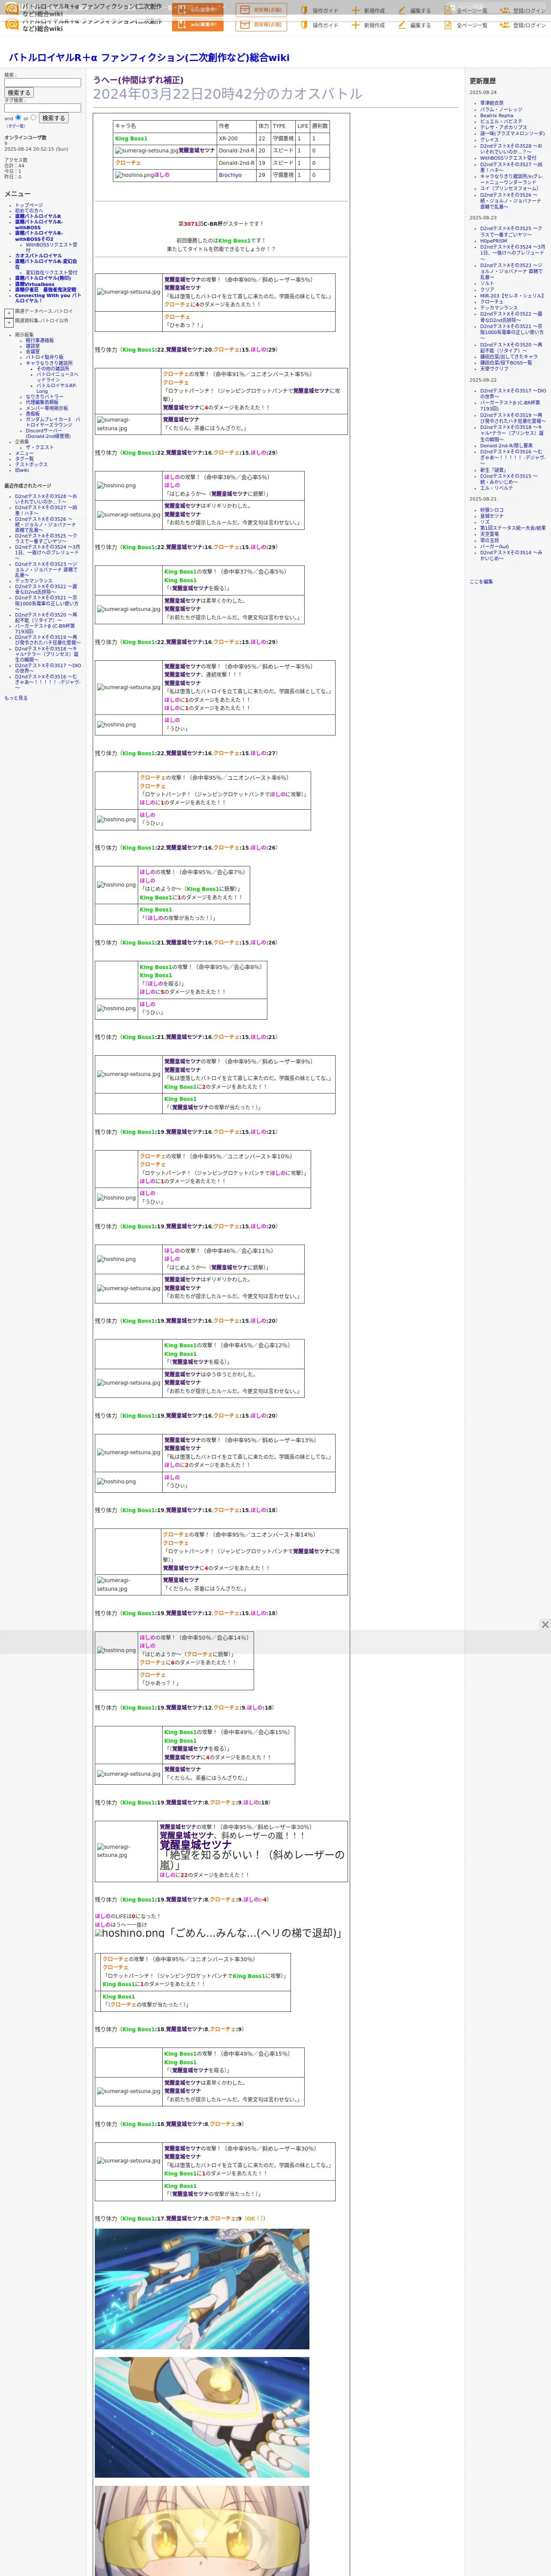Open カオスバトルロイヤル menu link
Viewport: 551px width, 2576px height.
coord(38,256)
